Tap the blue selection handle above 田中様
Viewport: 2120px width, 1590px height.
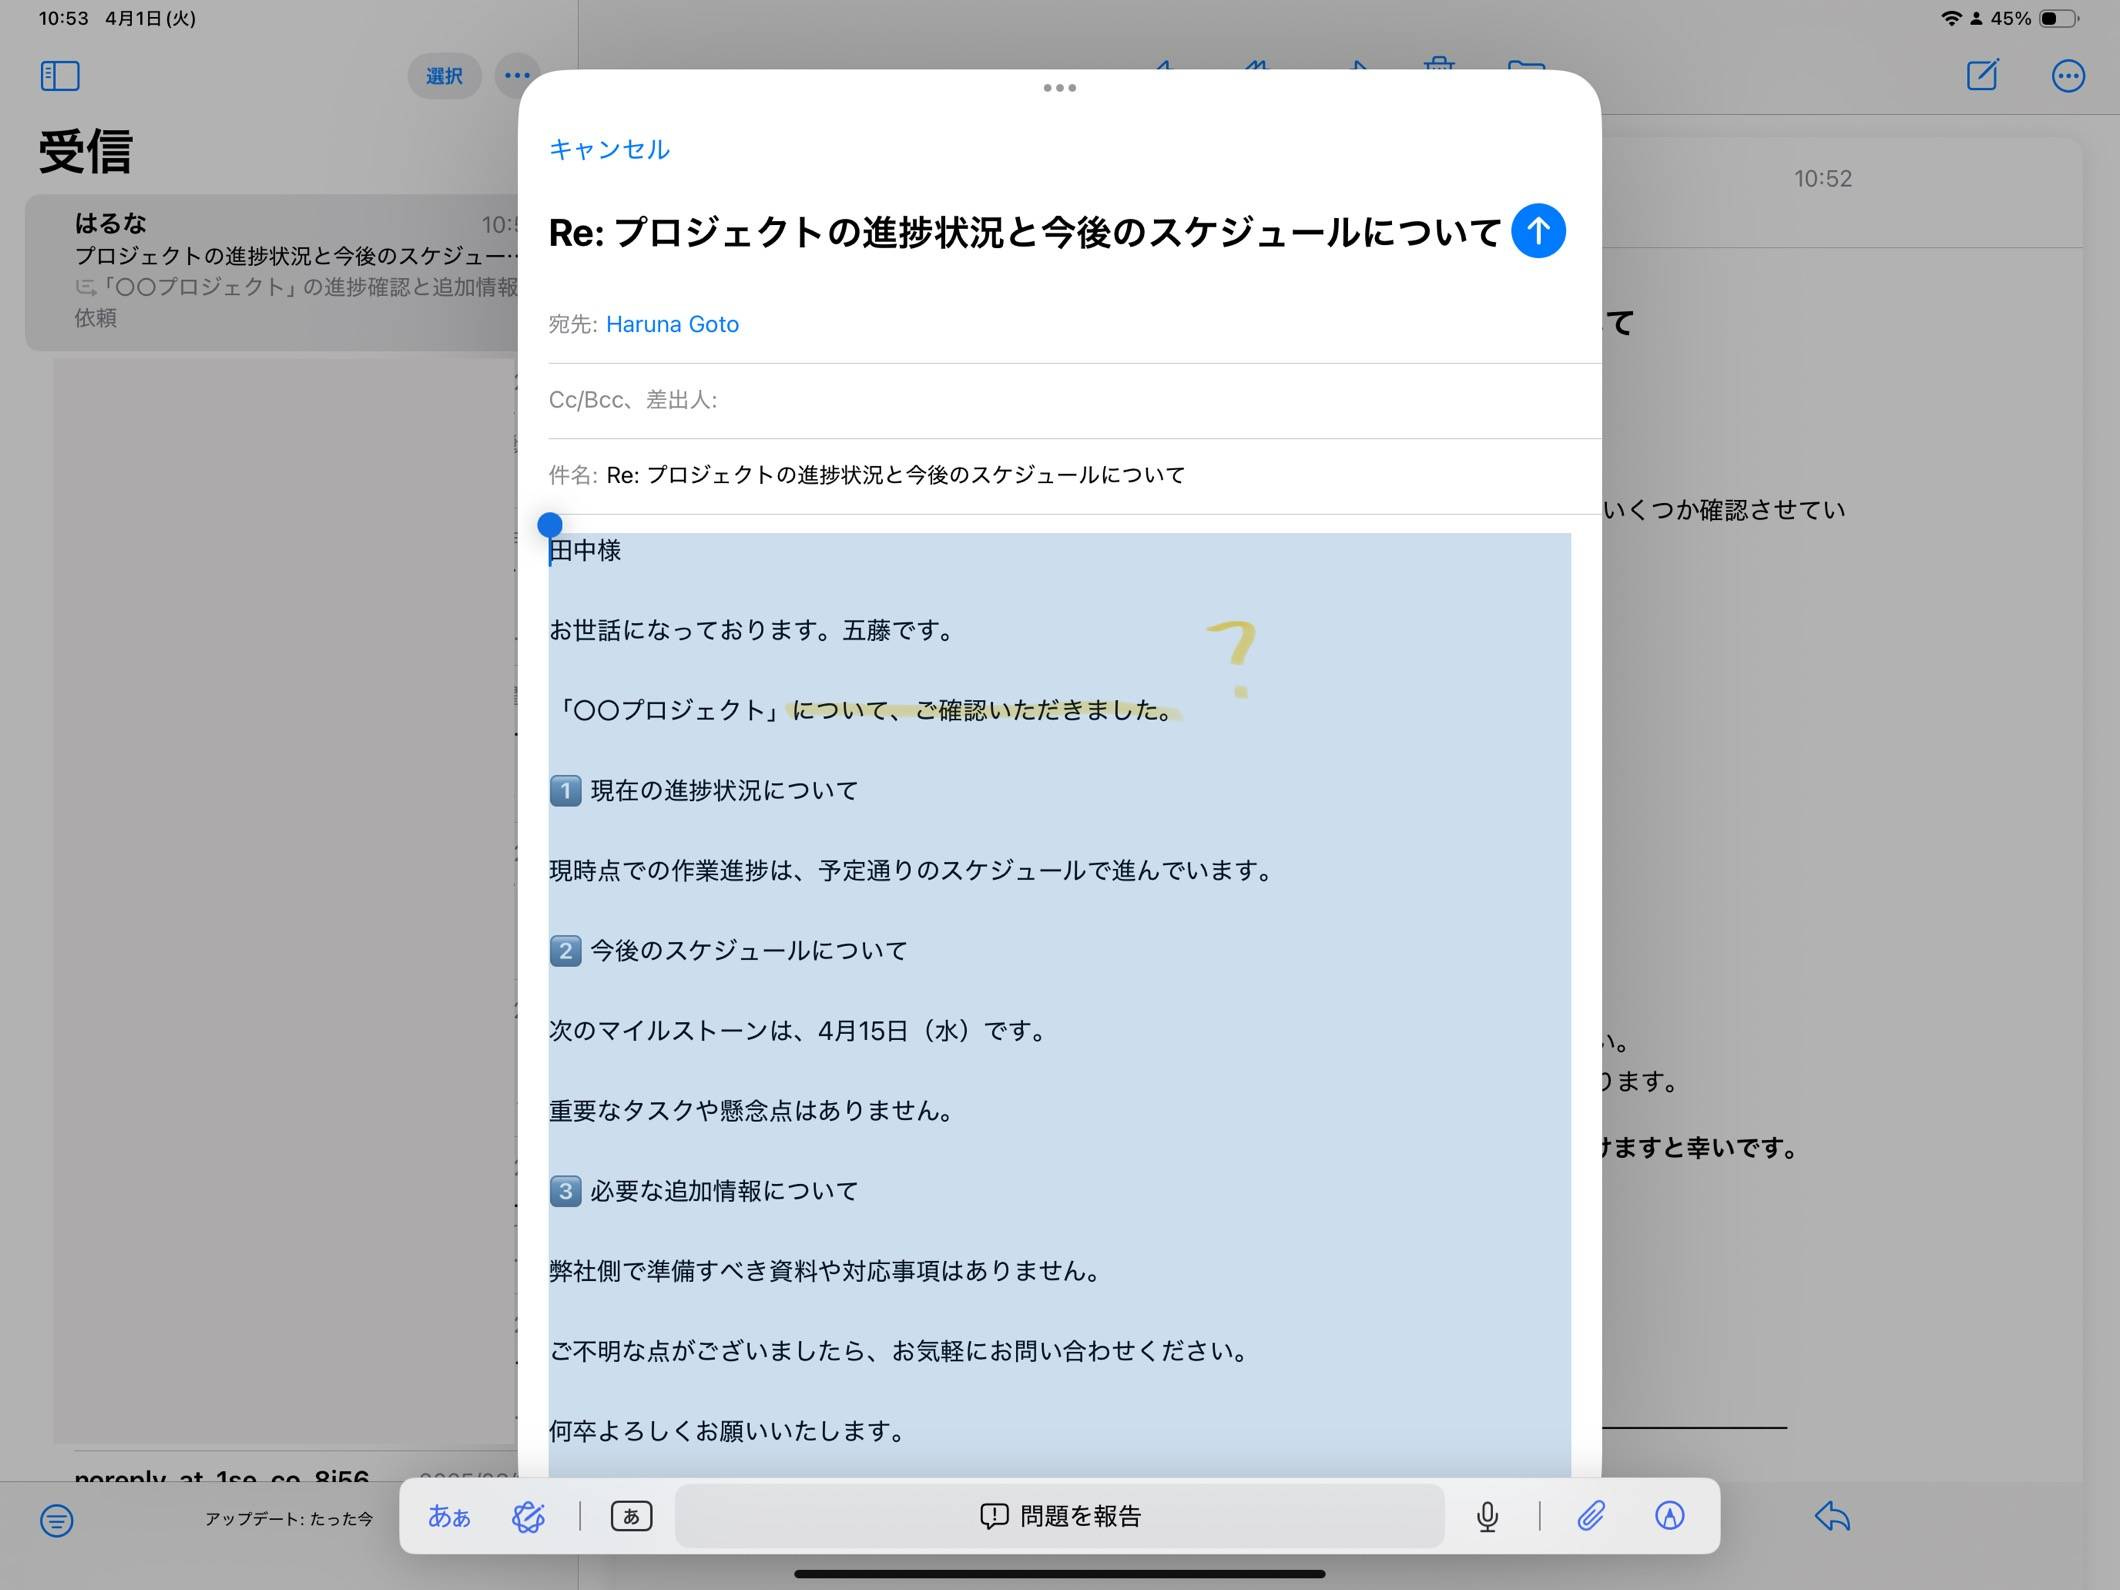tap(550, 524)
